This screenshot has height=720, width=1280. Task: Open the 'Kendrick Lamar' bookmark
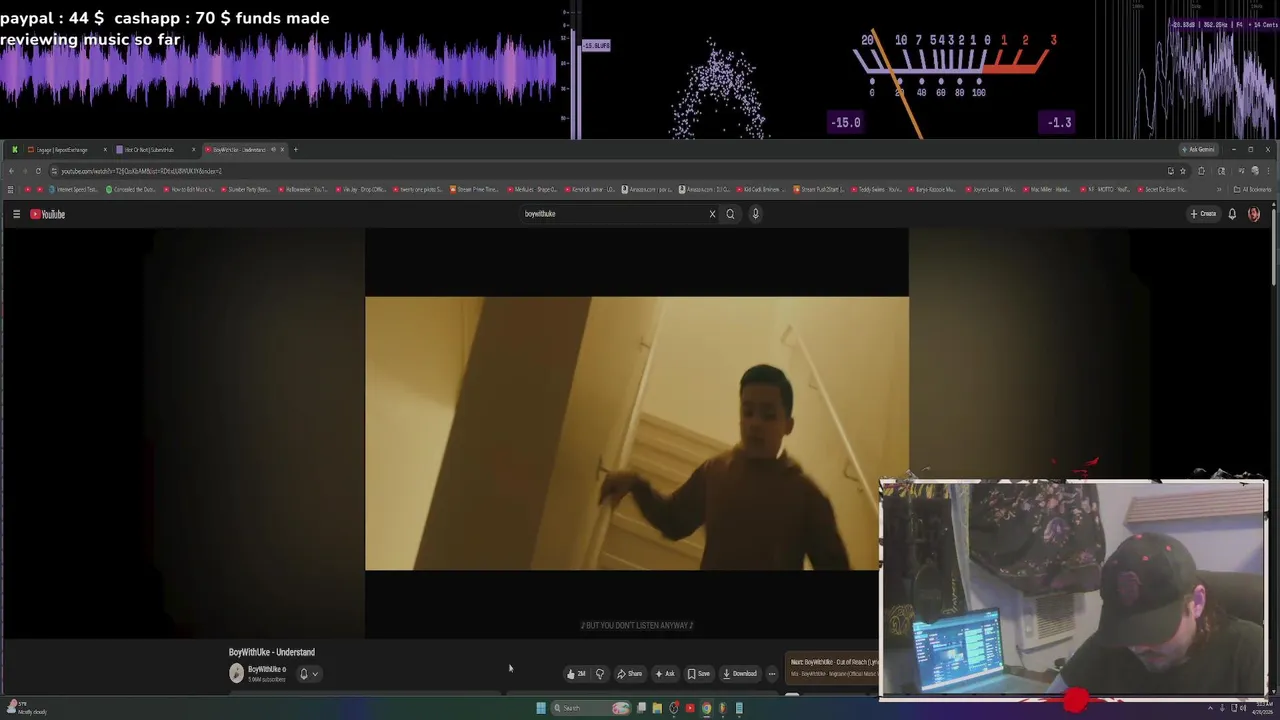(x=590, y=189)
